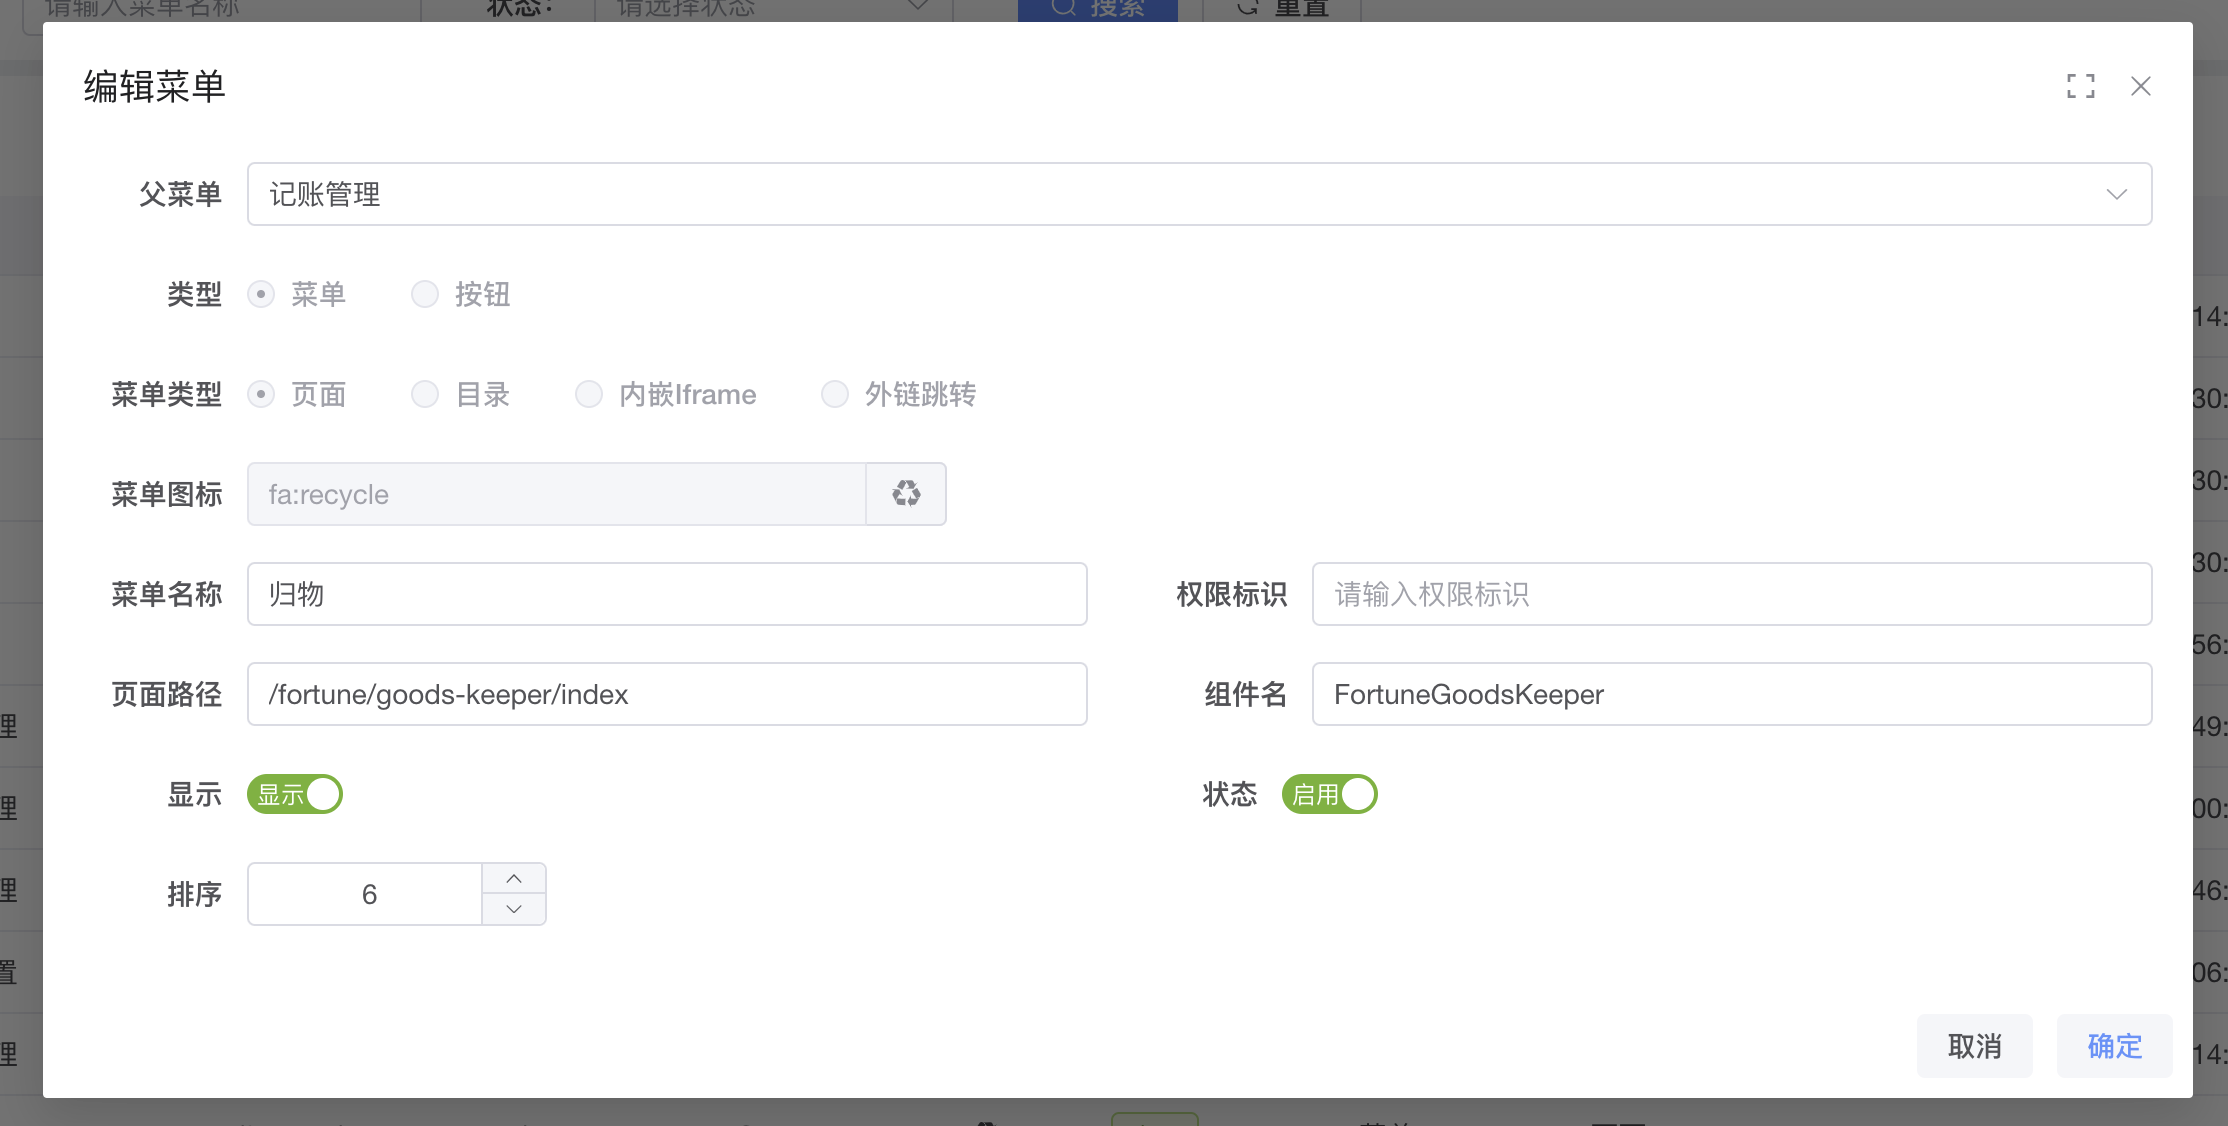
Task: Toggle the 启用 status switch
Action: tap(1329, 794)
